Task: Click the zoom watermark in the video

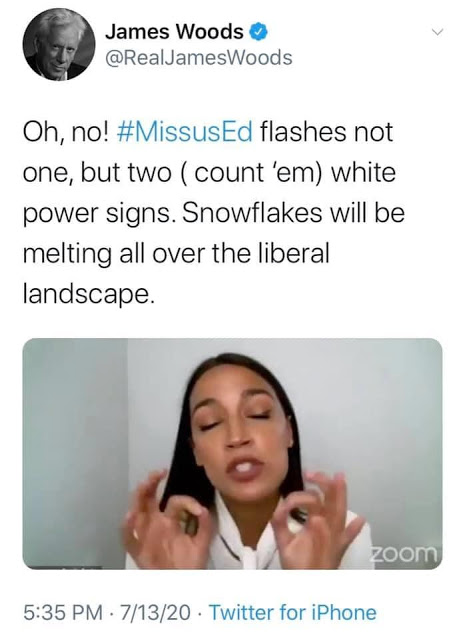Action: click(404, 553)
